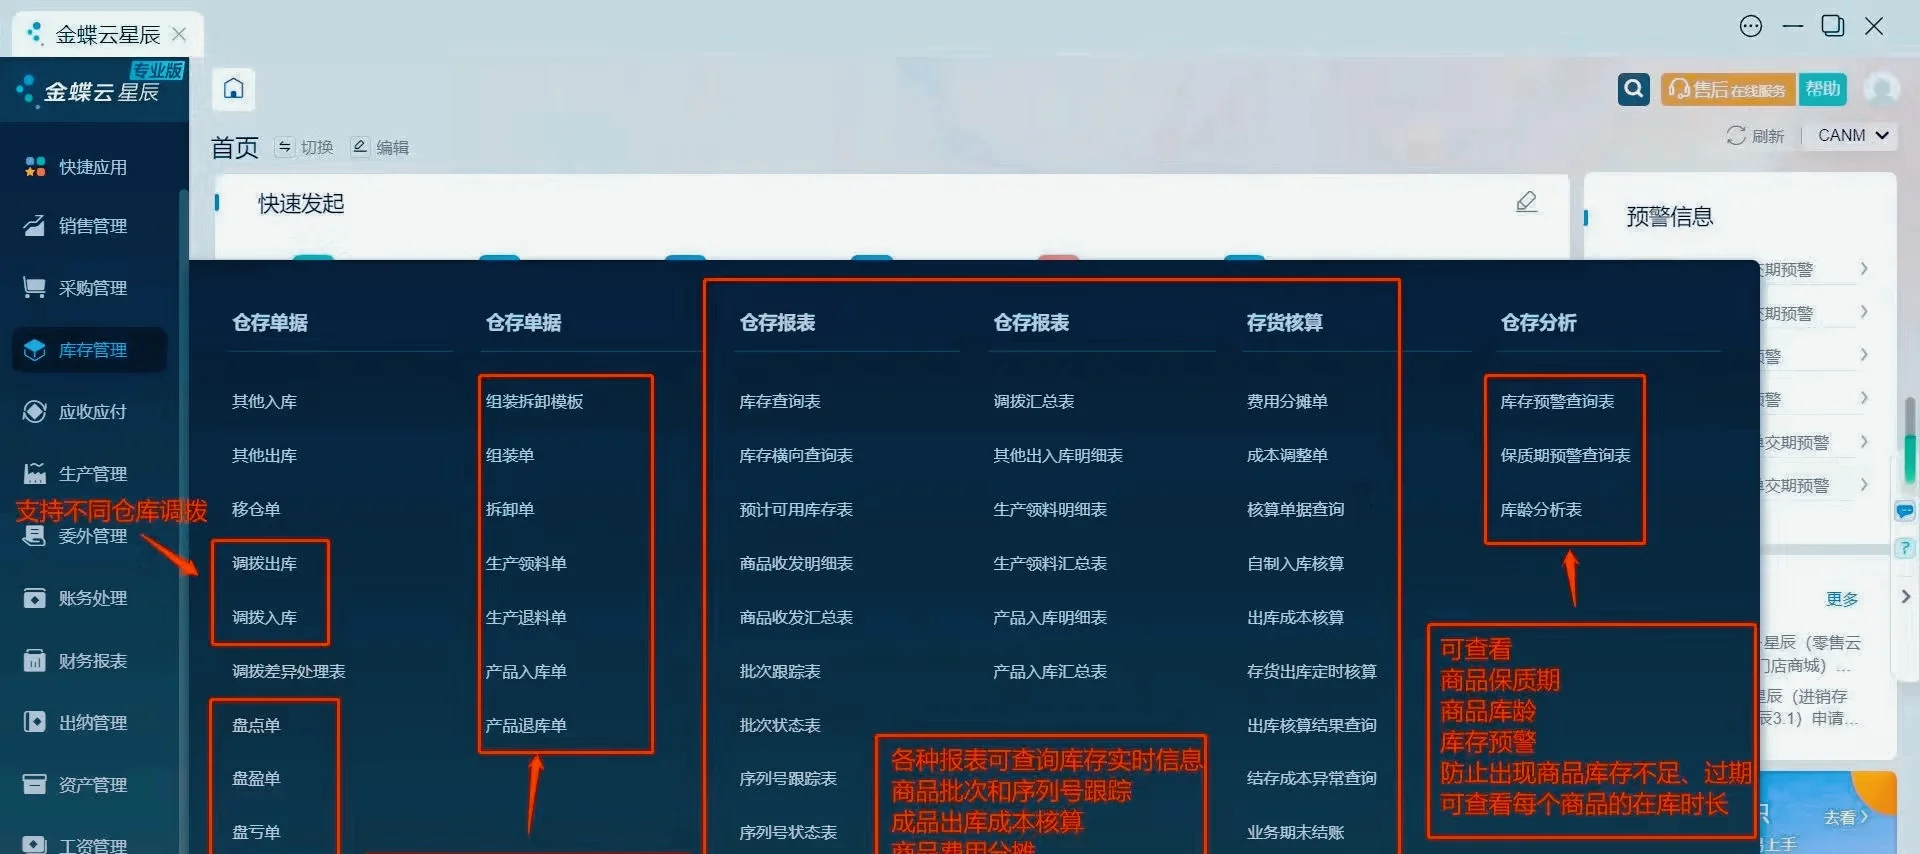This screenshot has width=1920, height=854.
Task: Open 产品入库单 entry
Action: (x=526, y=671)
